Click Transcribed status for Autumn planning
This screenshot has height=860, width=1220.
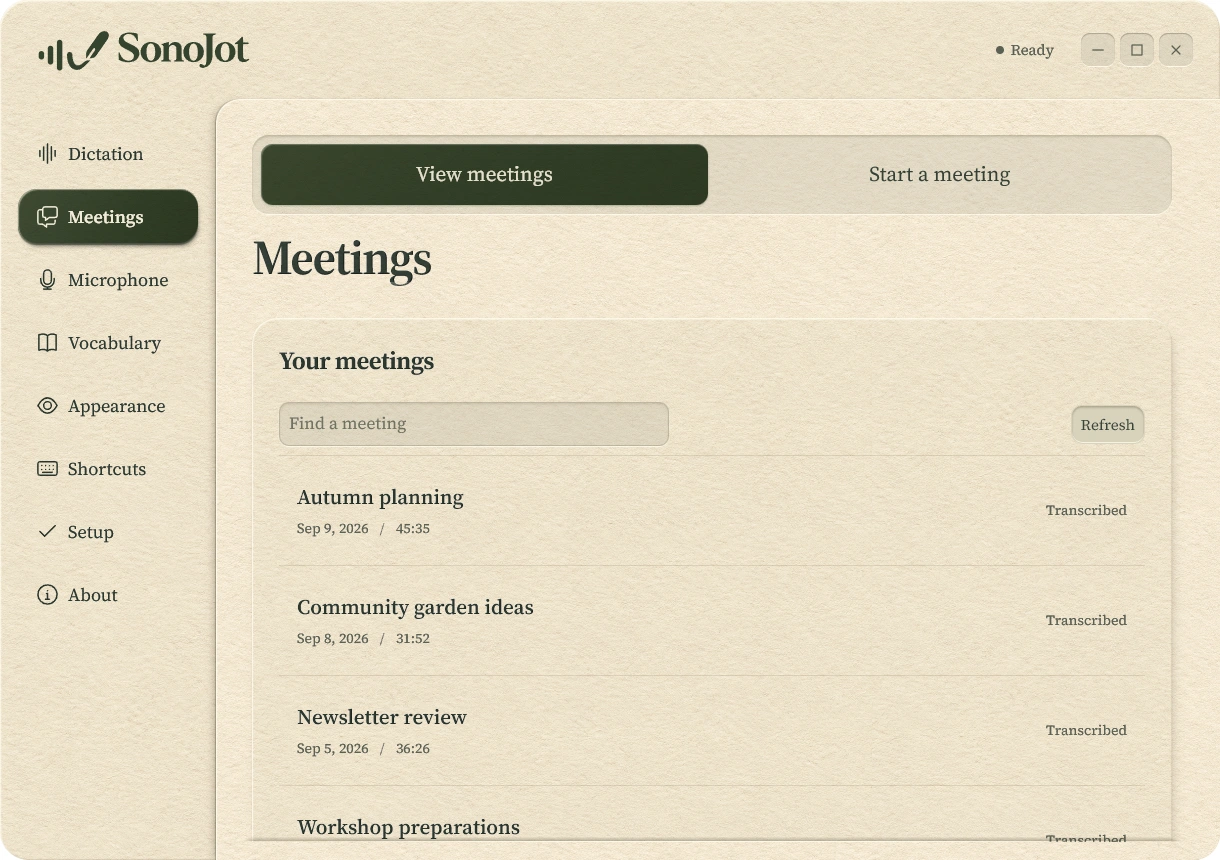(1086, 510)
